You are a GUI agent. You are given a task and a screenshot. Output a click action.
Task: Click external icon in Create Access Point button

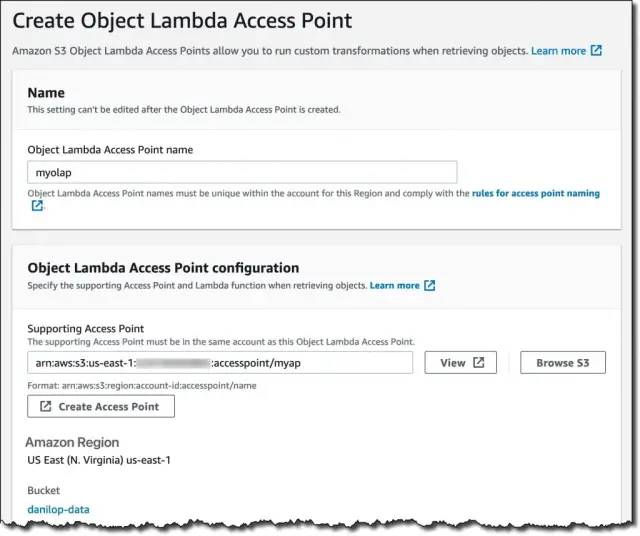(46, 406)
